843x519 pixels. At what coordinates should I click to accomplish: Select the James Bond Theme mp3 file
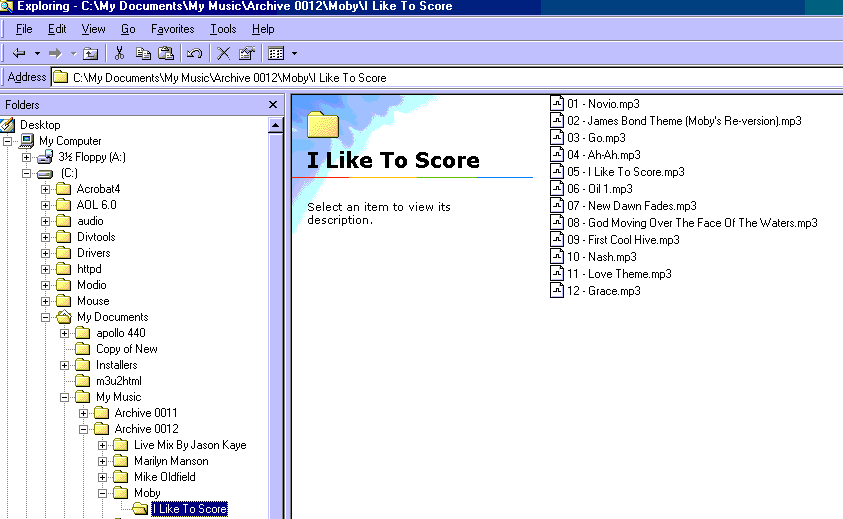(684, 121)
